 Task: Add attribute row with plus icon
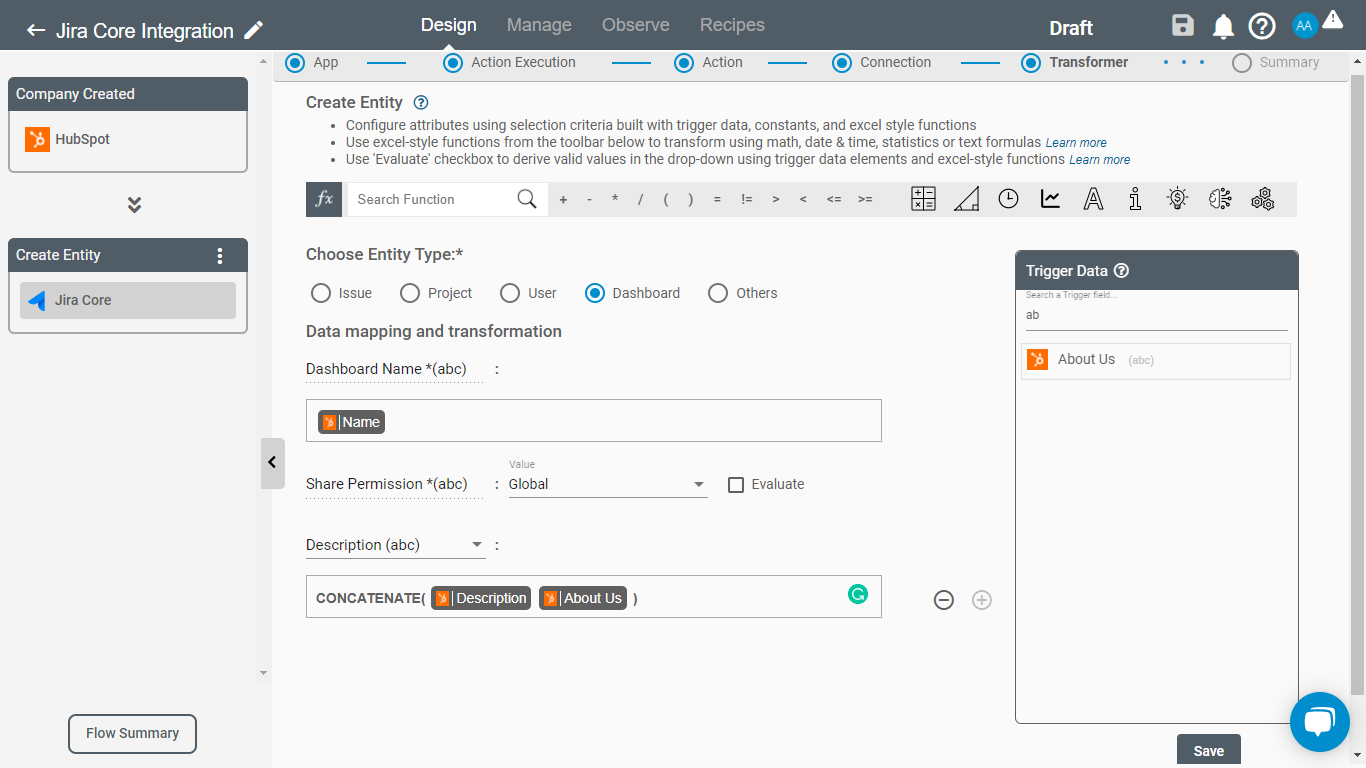[982, 600]
